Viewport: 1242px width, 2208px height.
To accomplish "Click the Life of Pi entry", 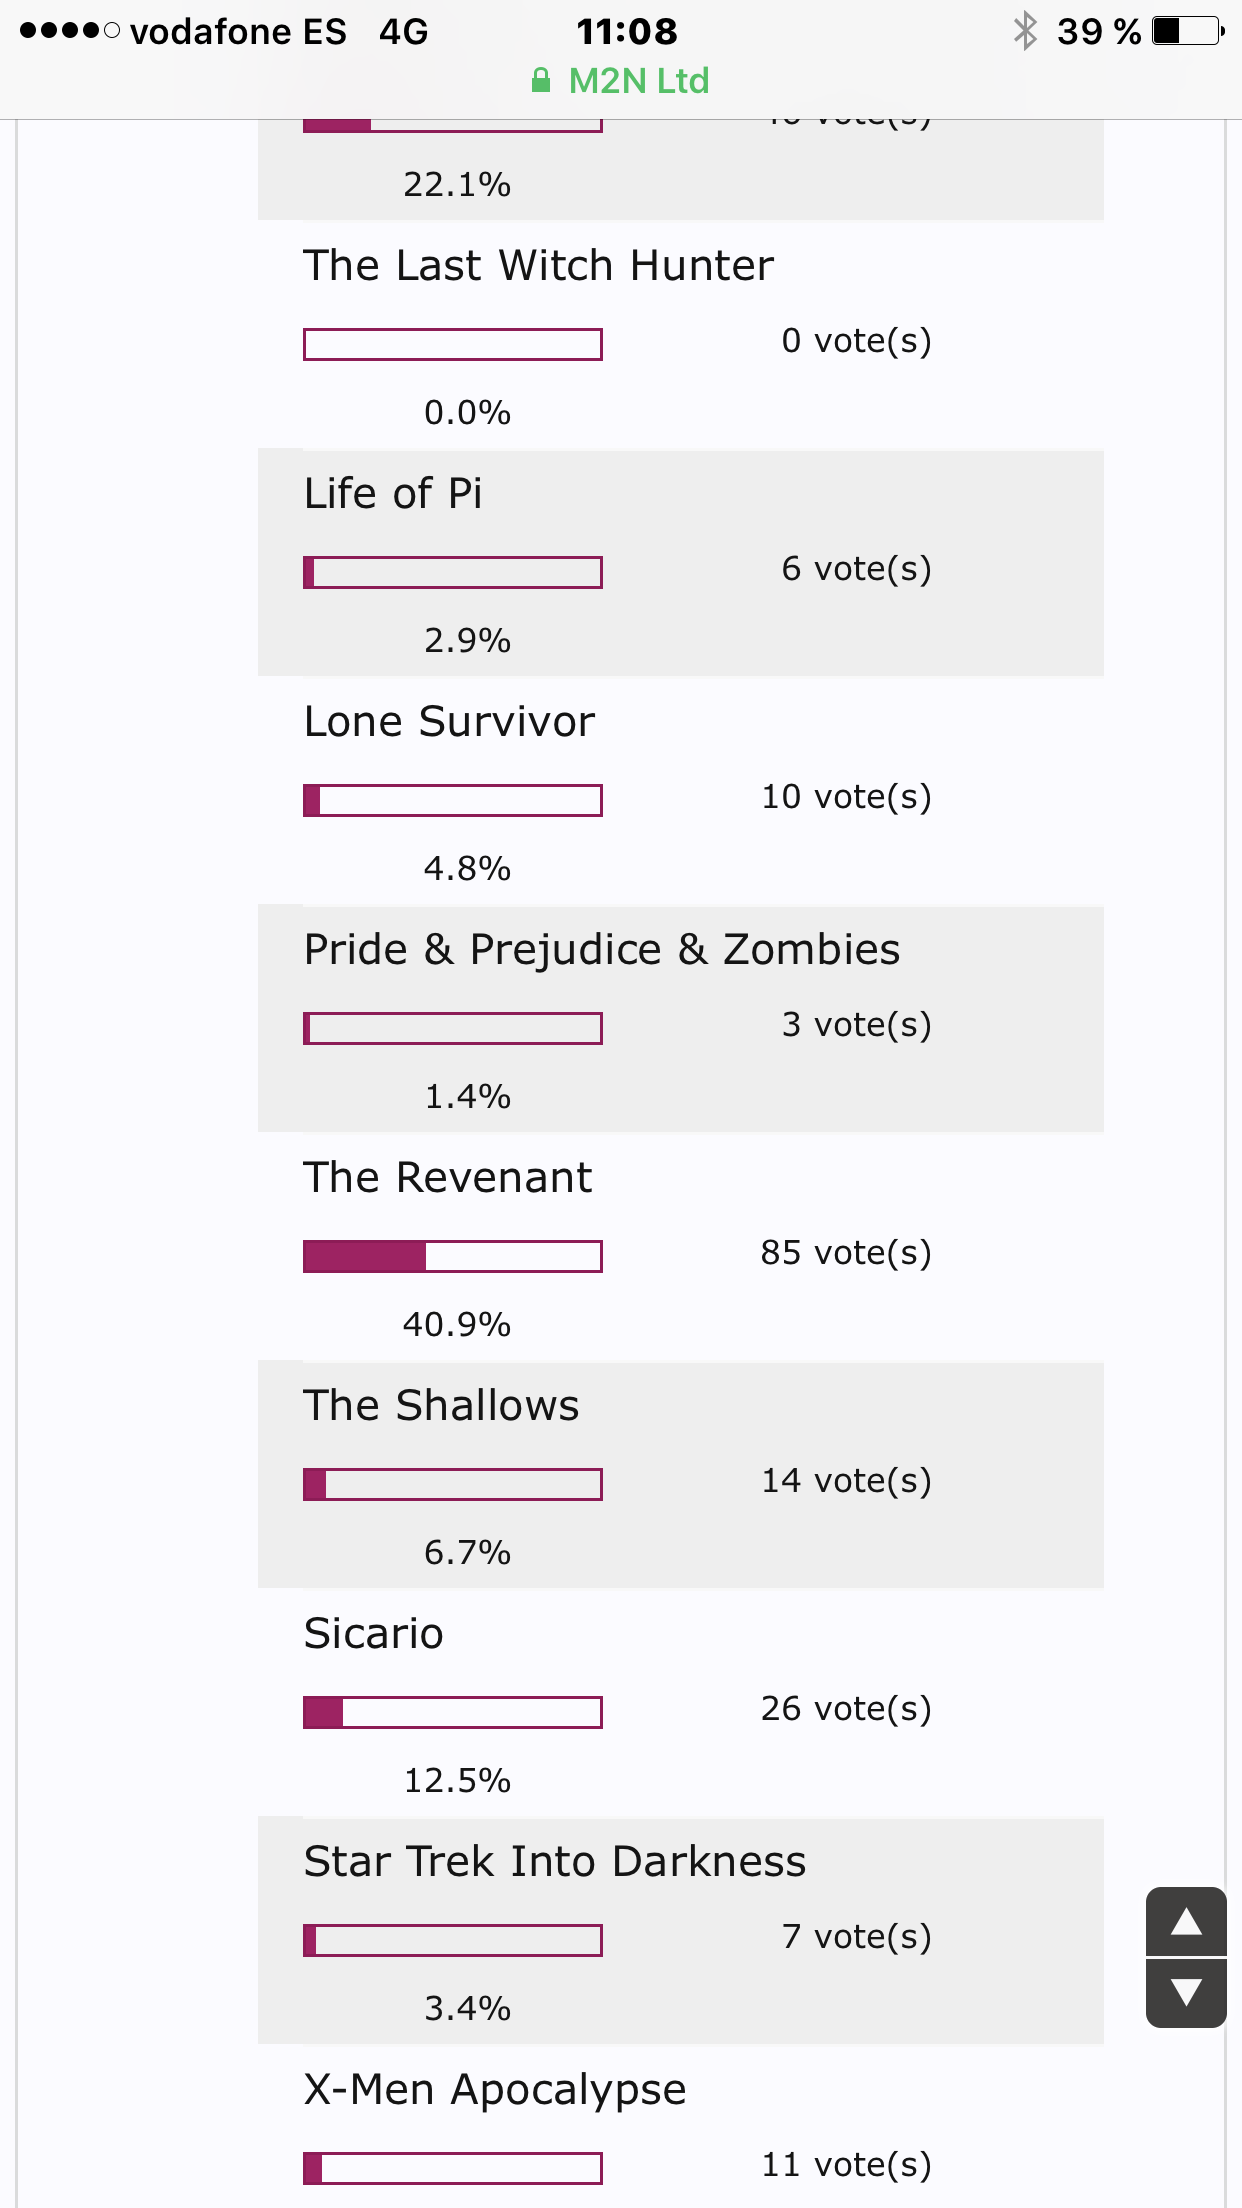I will (681, 564).
